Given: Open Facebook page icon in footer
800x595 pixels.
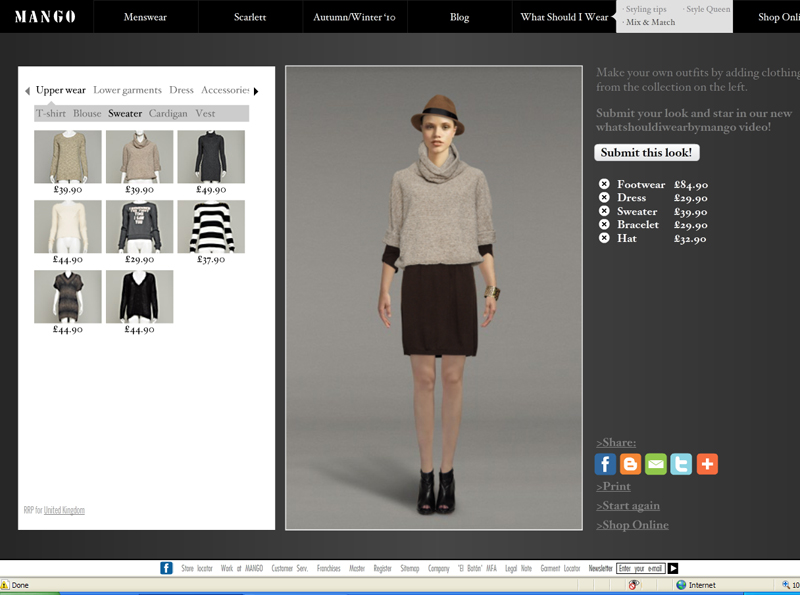Looking at the screenshot, I should 166,568.
